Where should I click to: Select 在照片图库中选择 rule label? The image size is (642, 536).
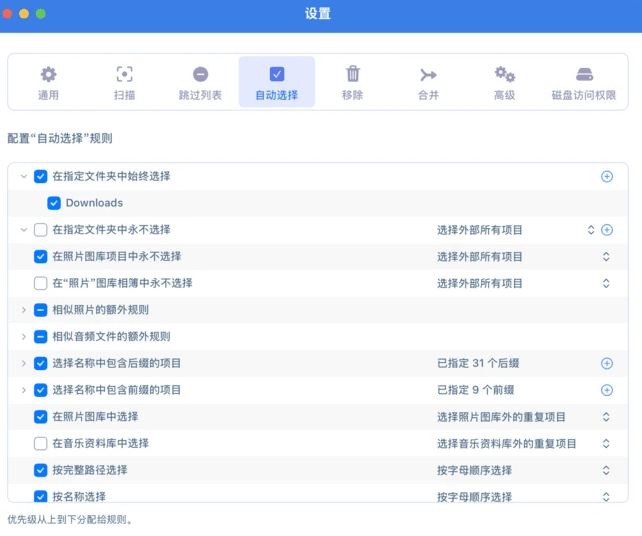95,417
